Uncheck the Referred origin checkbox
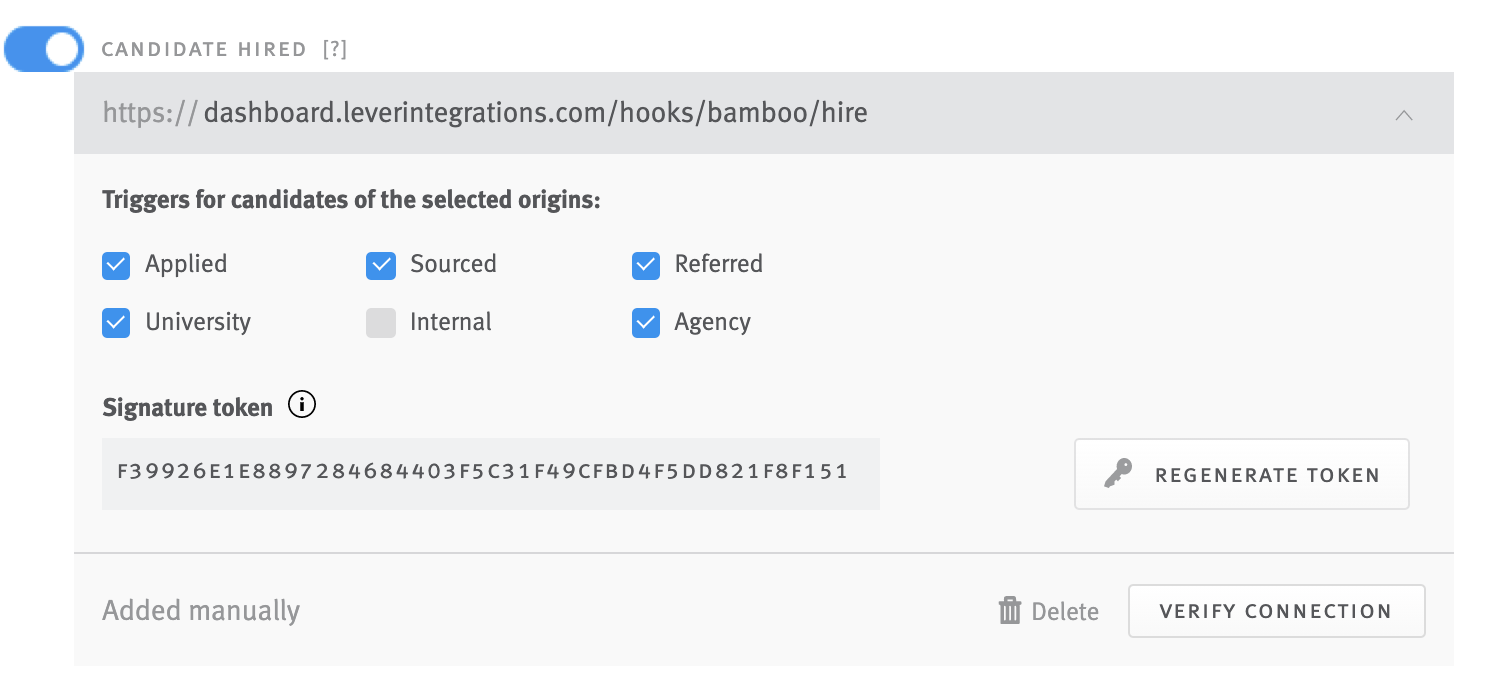 coord(646,265)
